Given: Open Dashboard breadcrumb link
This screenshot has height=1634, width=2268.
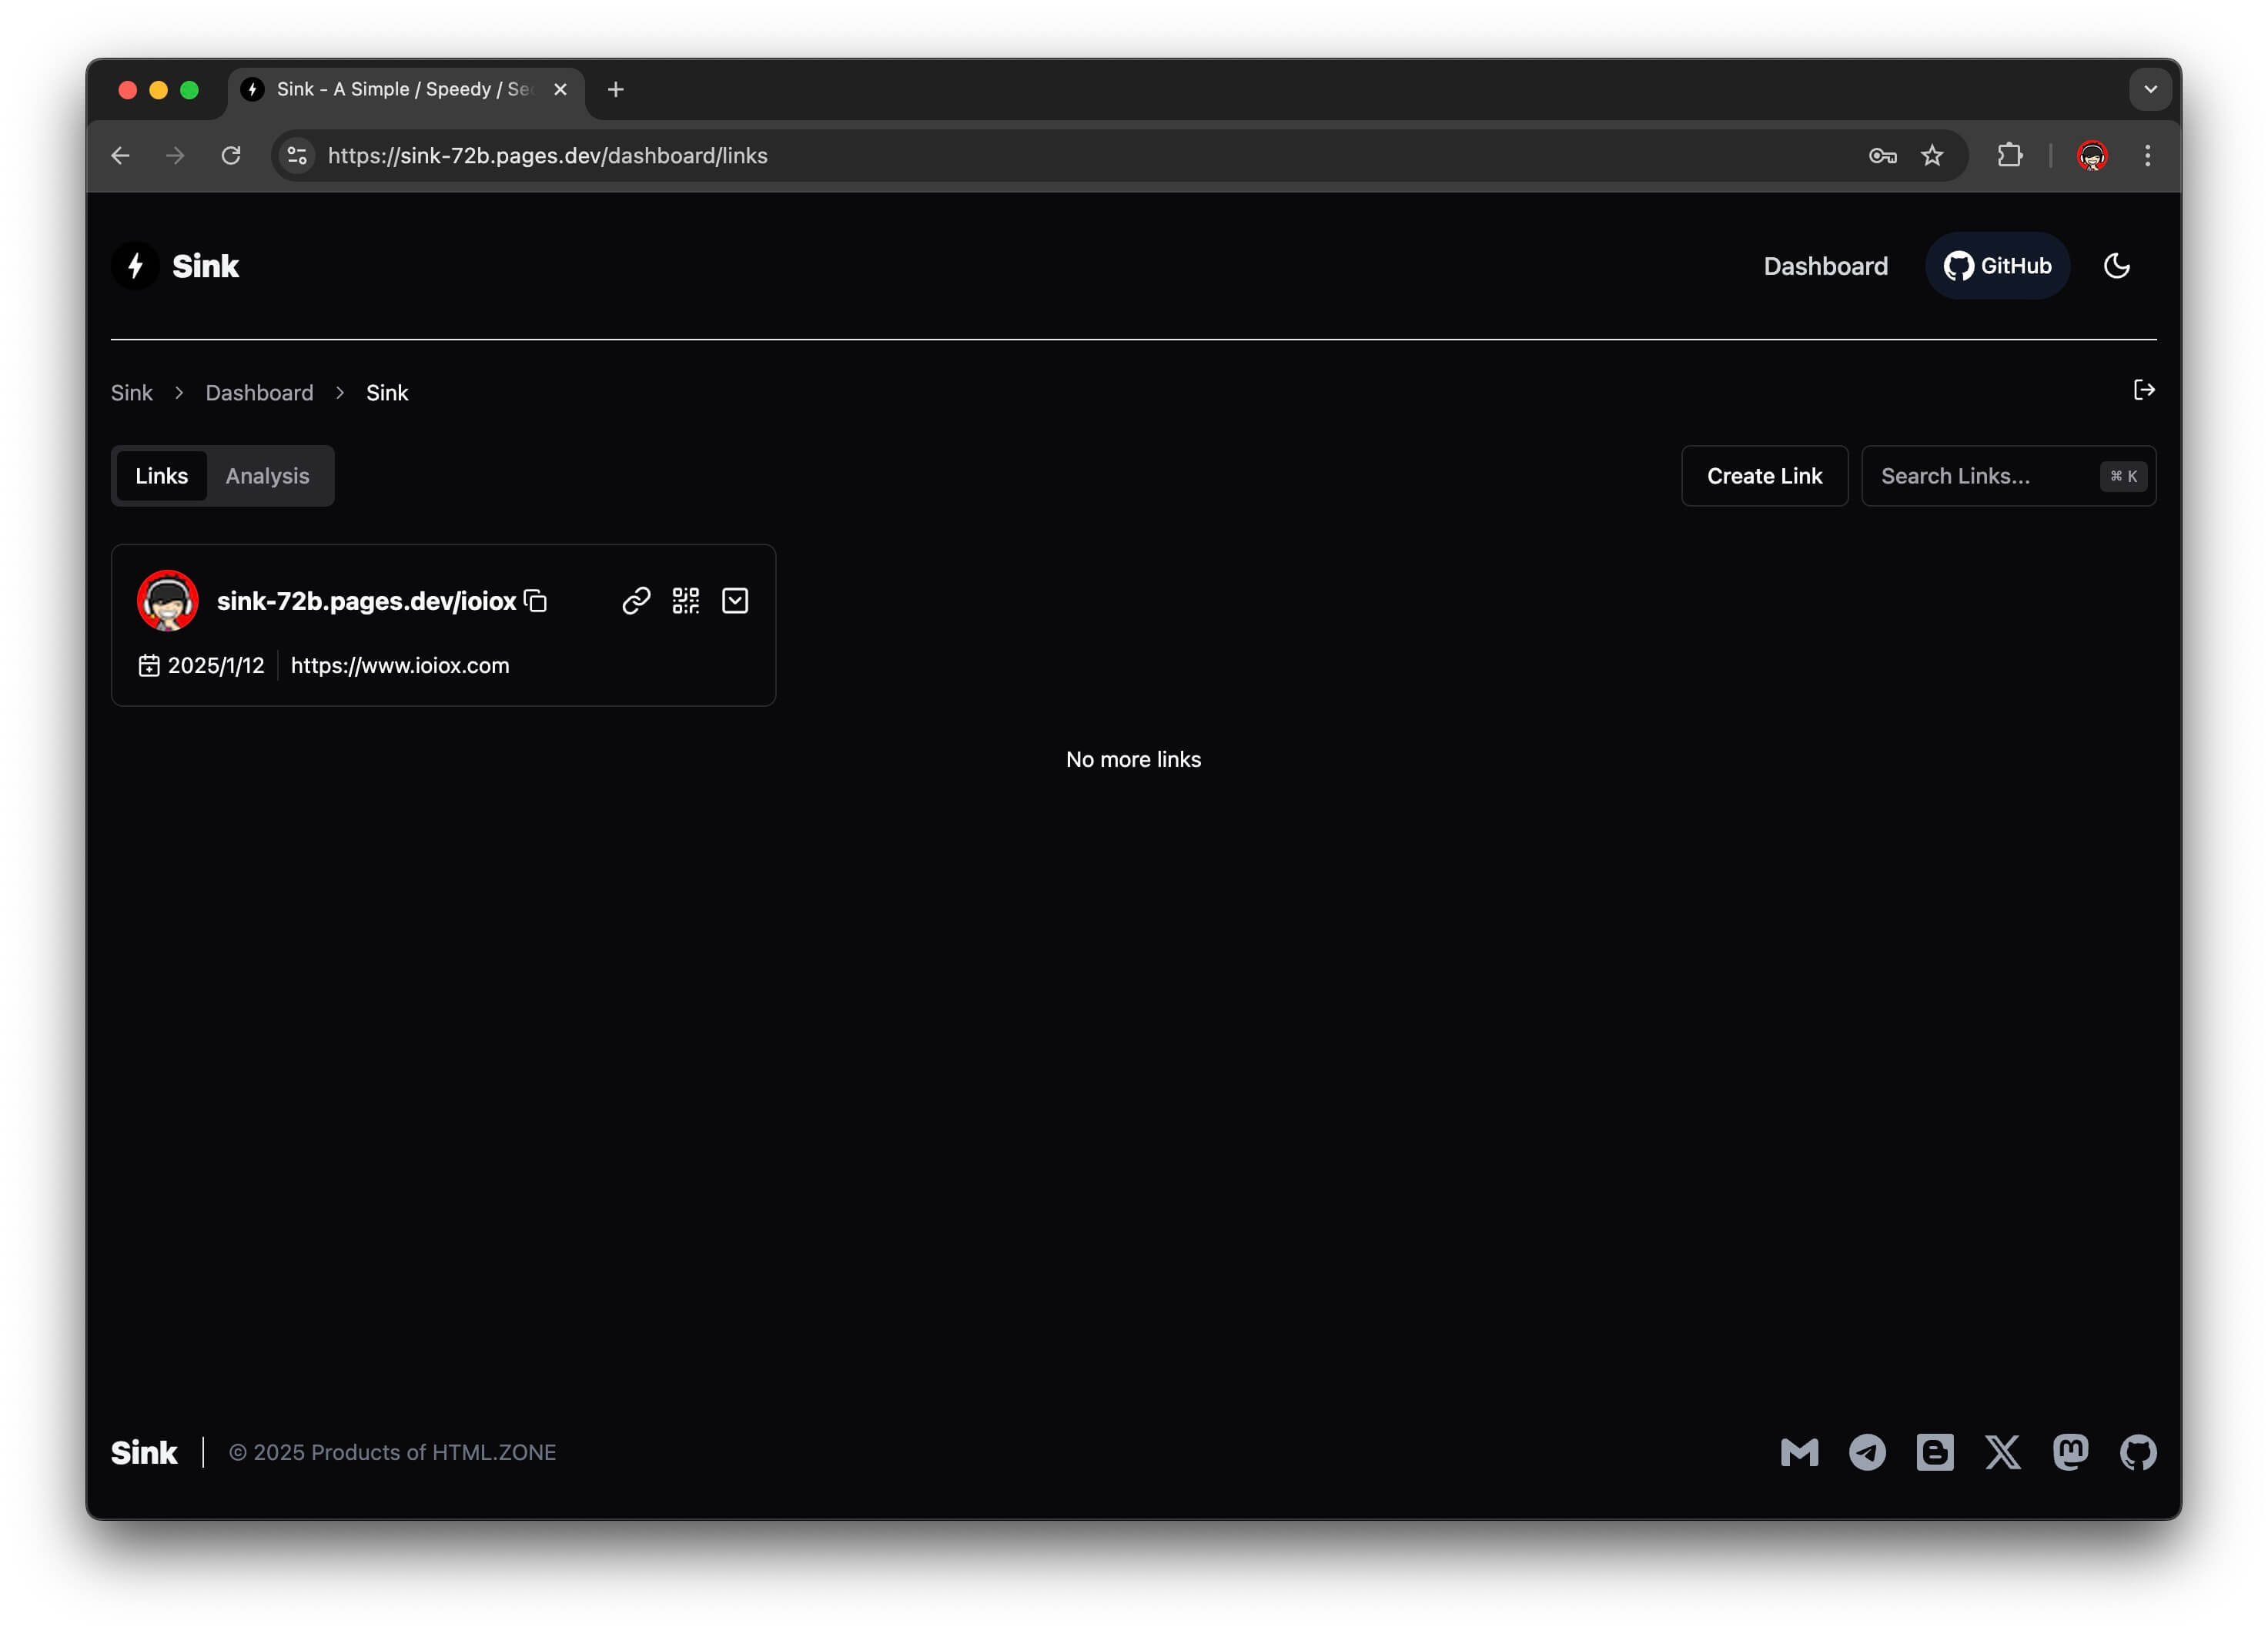Looking at the screenshot, I should (259, 393).
